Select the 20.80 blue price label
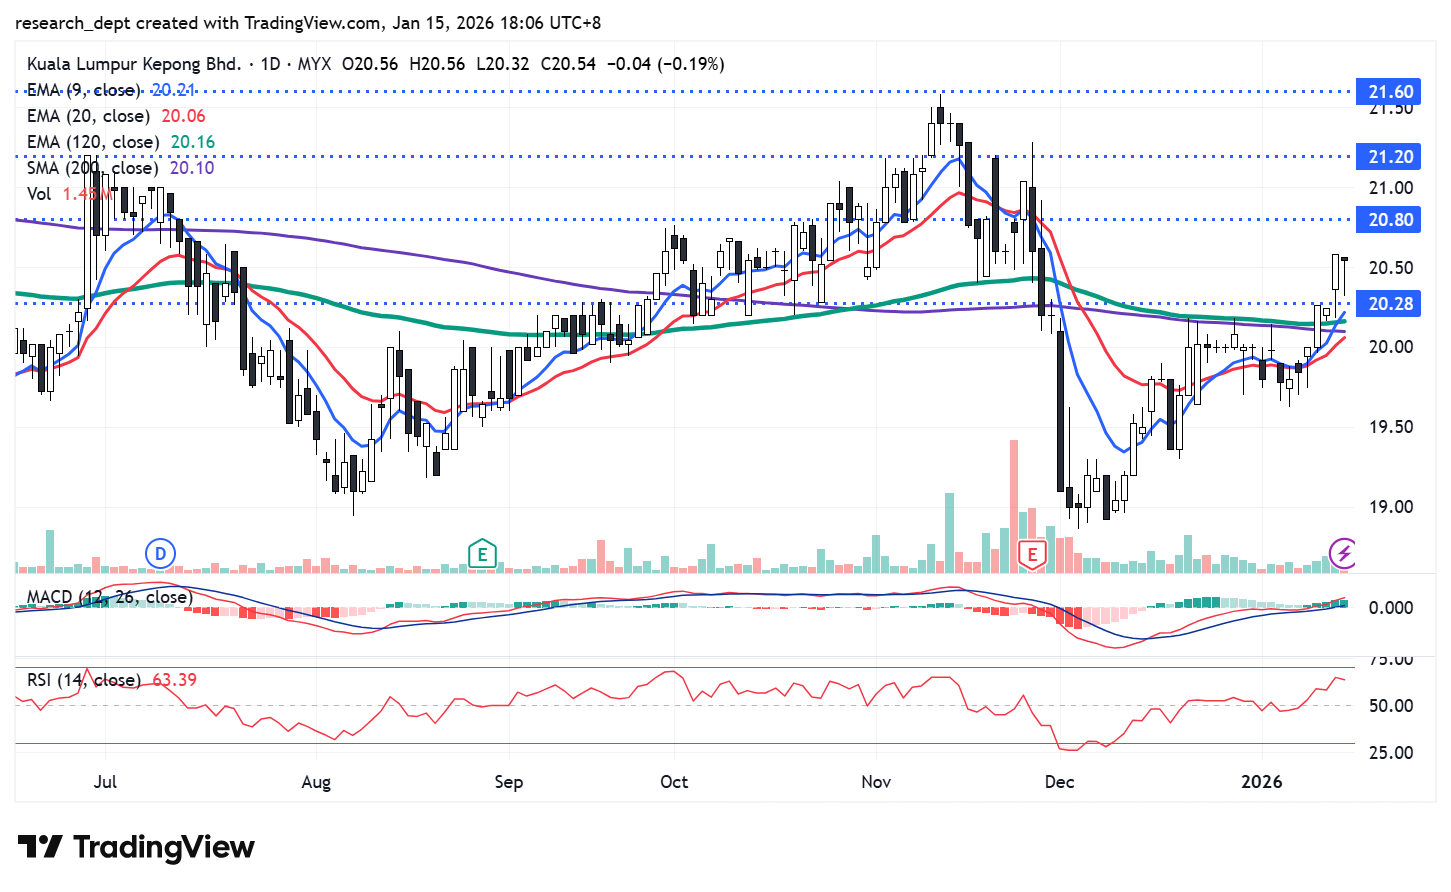1451x892 pixels. 1389,220
